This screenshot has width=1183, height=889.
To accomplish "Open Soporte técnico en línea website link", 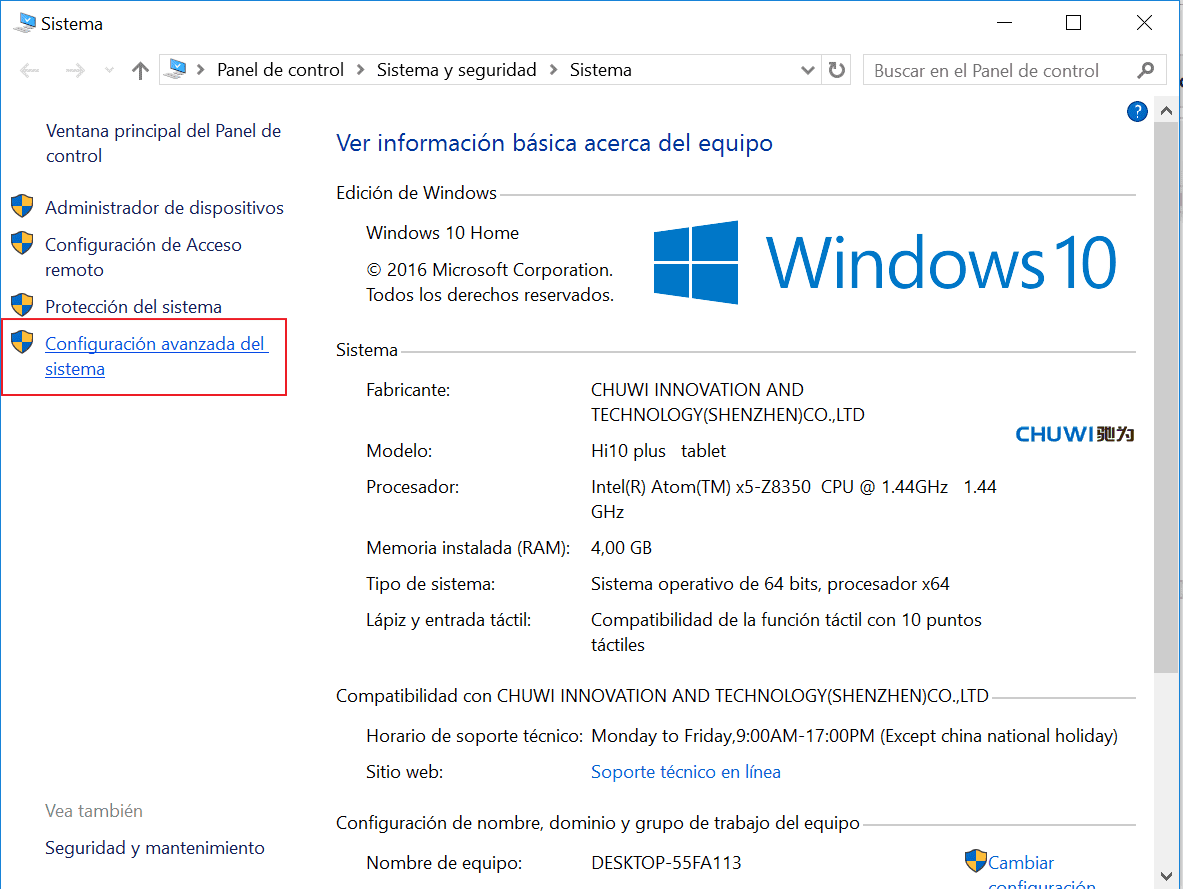I will [686, 771].
